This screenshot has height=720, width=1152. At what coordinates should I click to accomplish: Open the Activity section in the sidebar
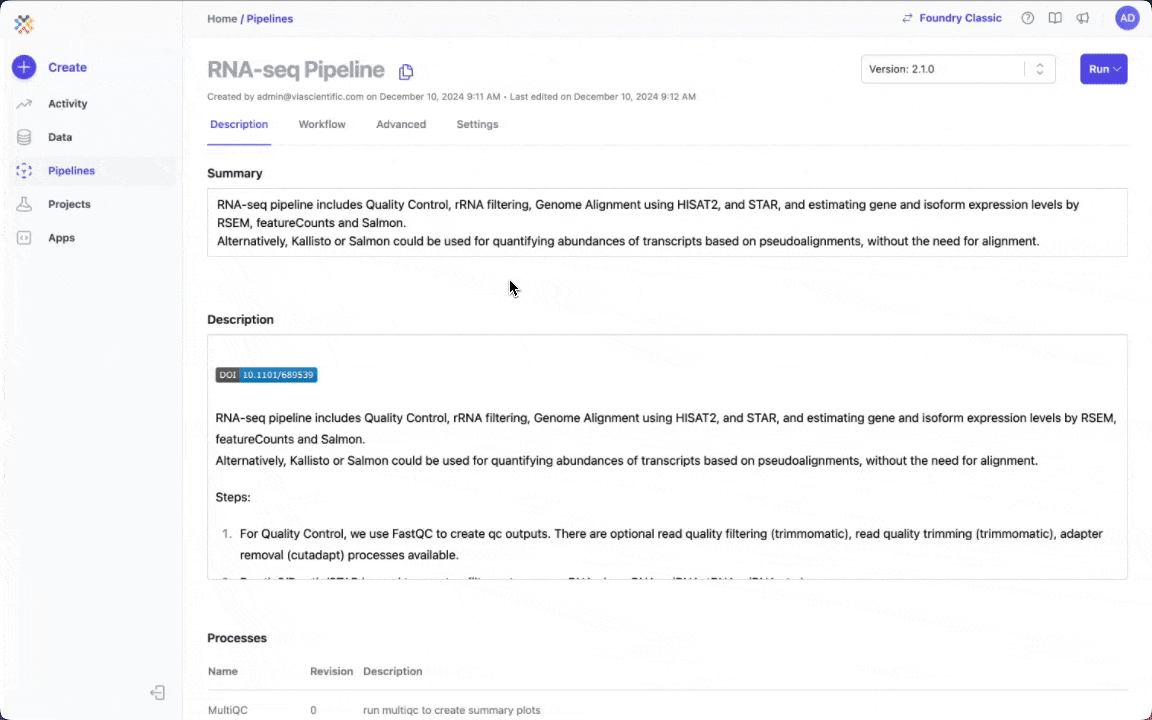67,103
